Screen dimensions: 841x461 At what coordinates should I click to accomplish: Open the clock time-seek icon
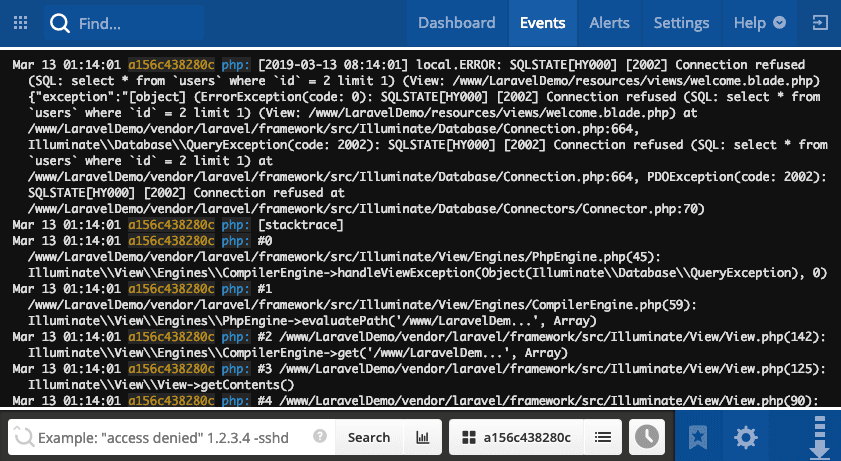[x=647, y=437]
